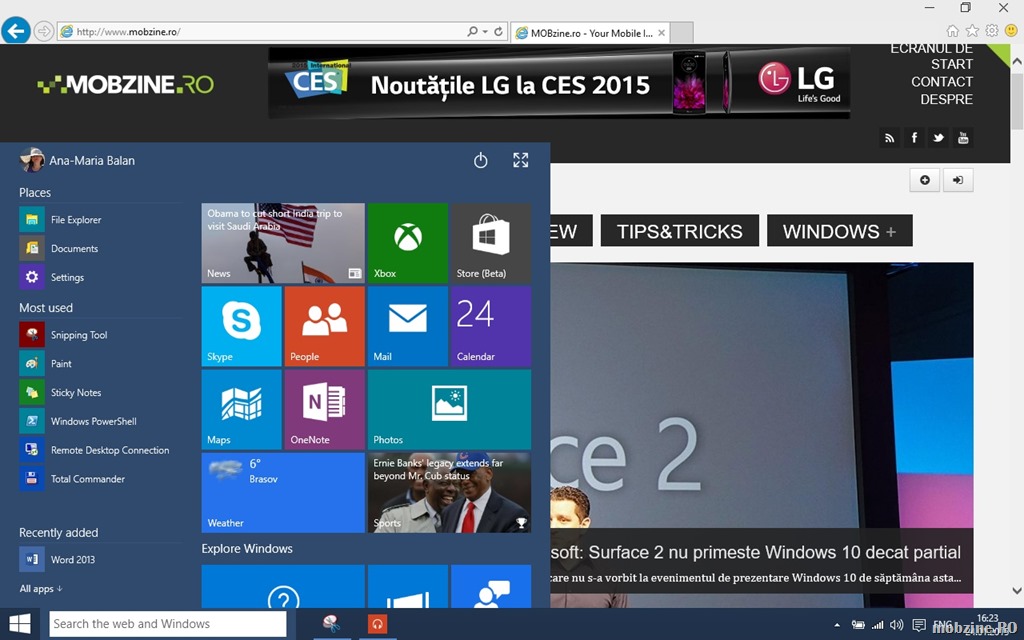The width and height of the screenshot is (1024, 640).
Task: Click the browser Forward arrow button
Action: point(43,31)
